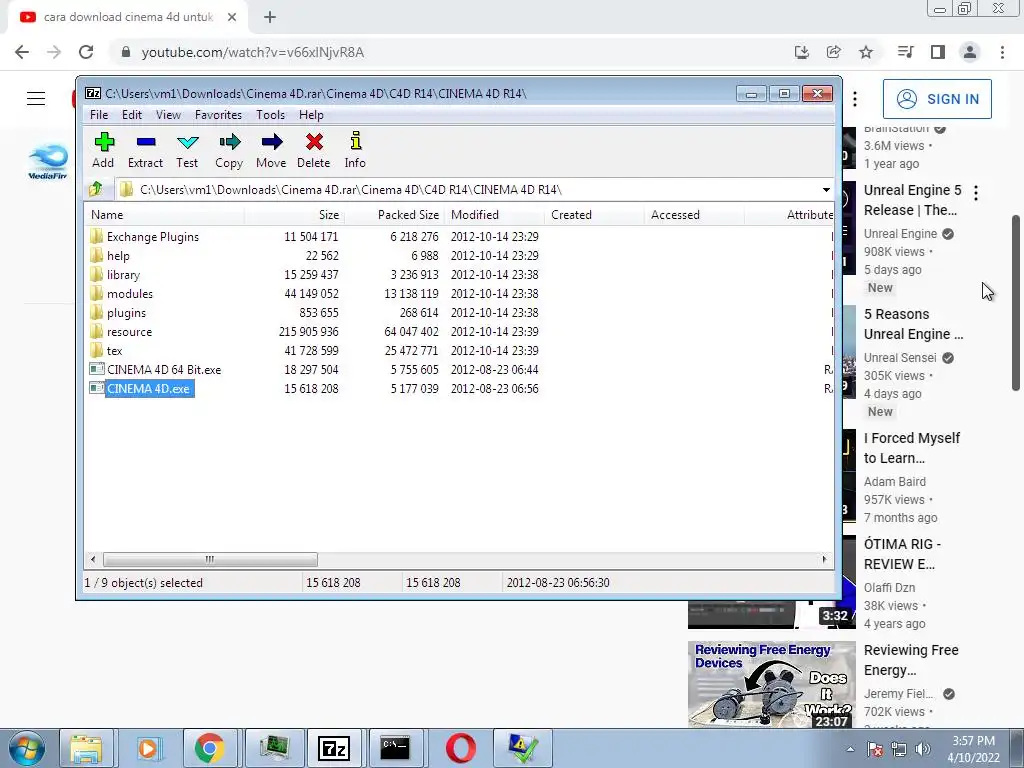The height and width of the screenshot is (768, 1024).
Task: Sort by Packed Size column header
Action: pos(394,215)
